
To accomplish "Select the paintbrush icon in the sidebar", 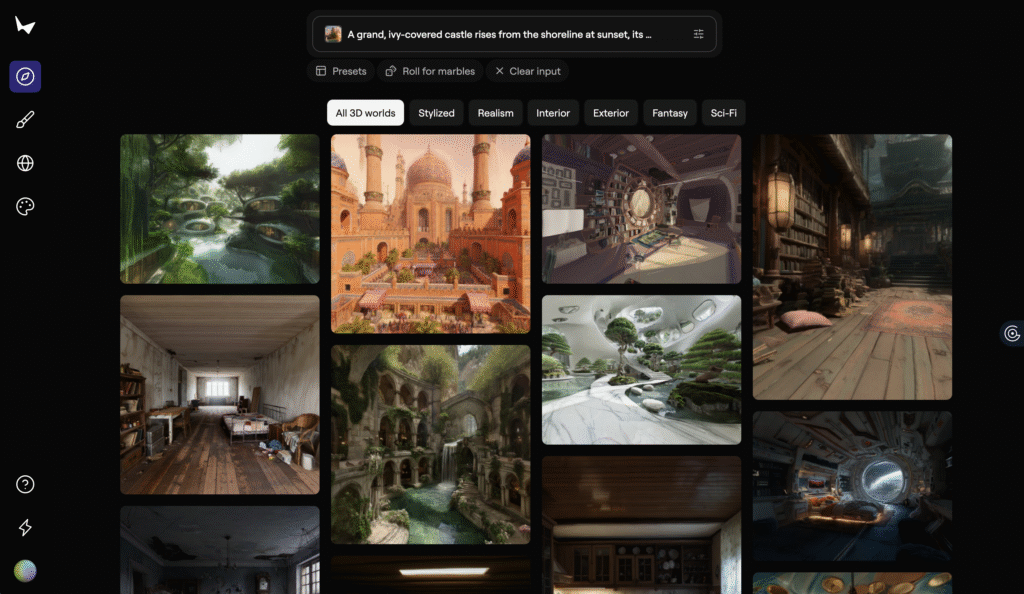I will point(25,120).
